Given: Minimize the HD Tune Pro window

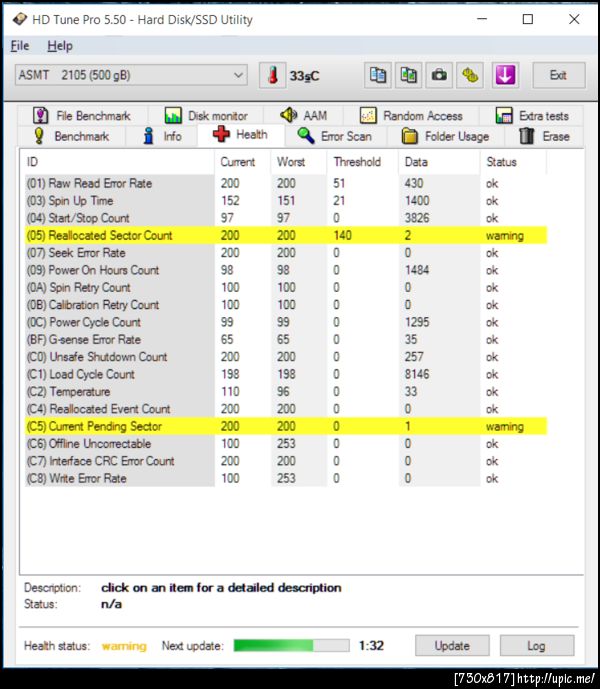Looking at the screenshot, I should click(x=482, y=19).
